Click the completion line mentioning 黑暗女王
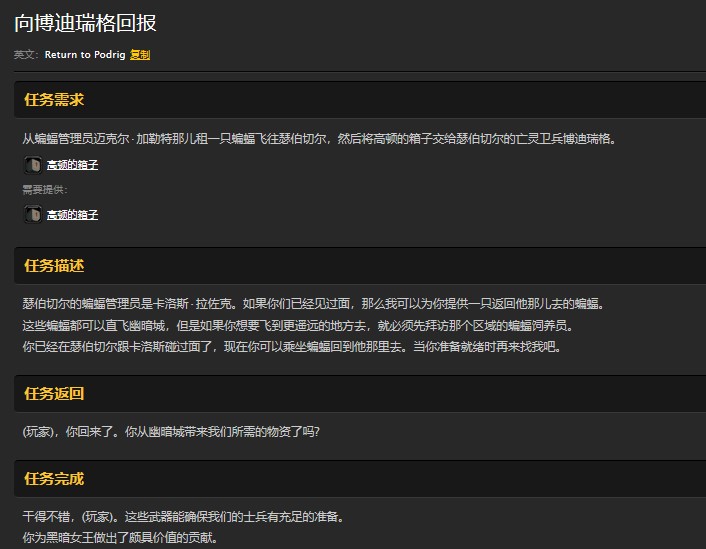706x549 pixels. coord(119,539)
